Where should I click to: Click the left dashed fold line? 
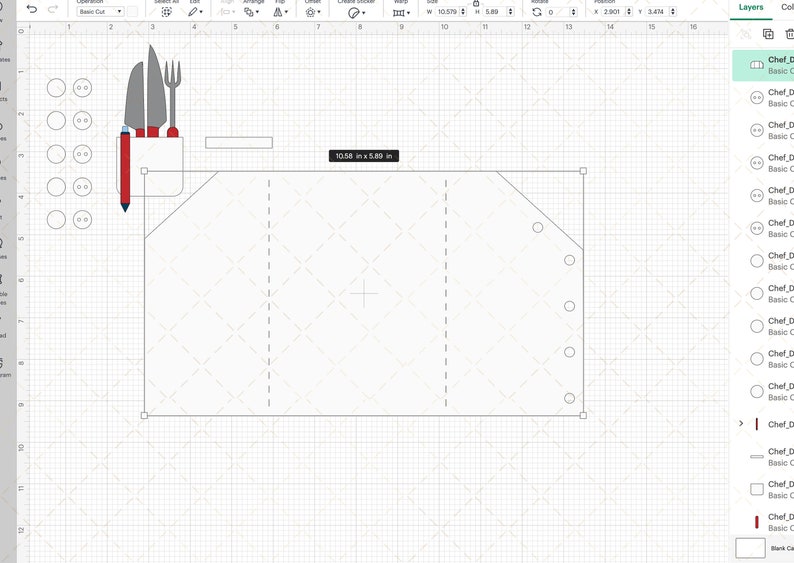point(269,293)
